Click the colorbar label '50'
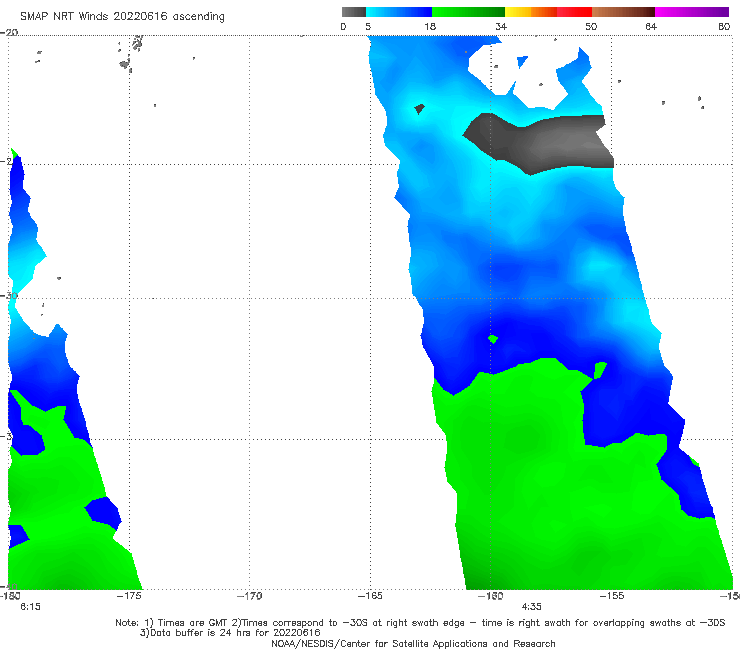Viewport: 740px width, 650px height. [x=591, y=26]
